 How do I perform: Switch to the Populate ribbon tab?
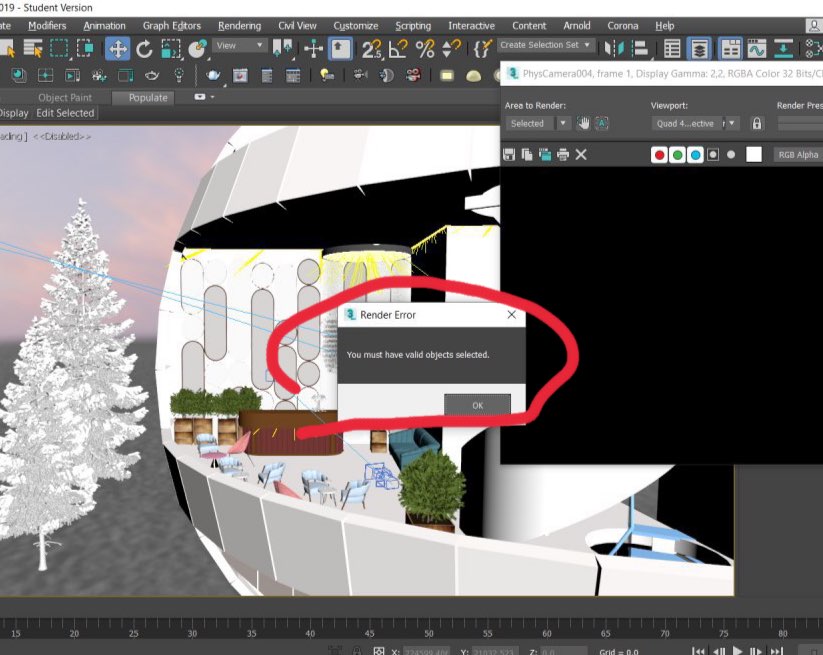(x=143, y=98)
